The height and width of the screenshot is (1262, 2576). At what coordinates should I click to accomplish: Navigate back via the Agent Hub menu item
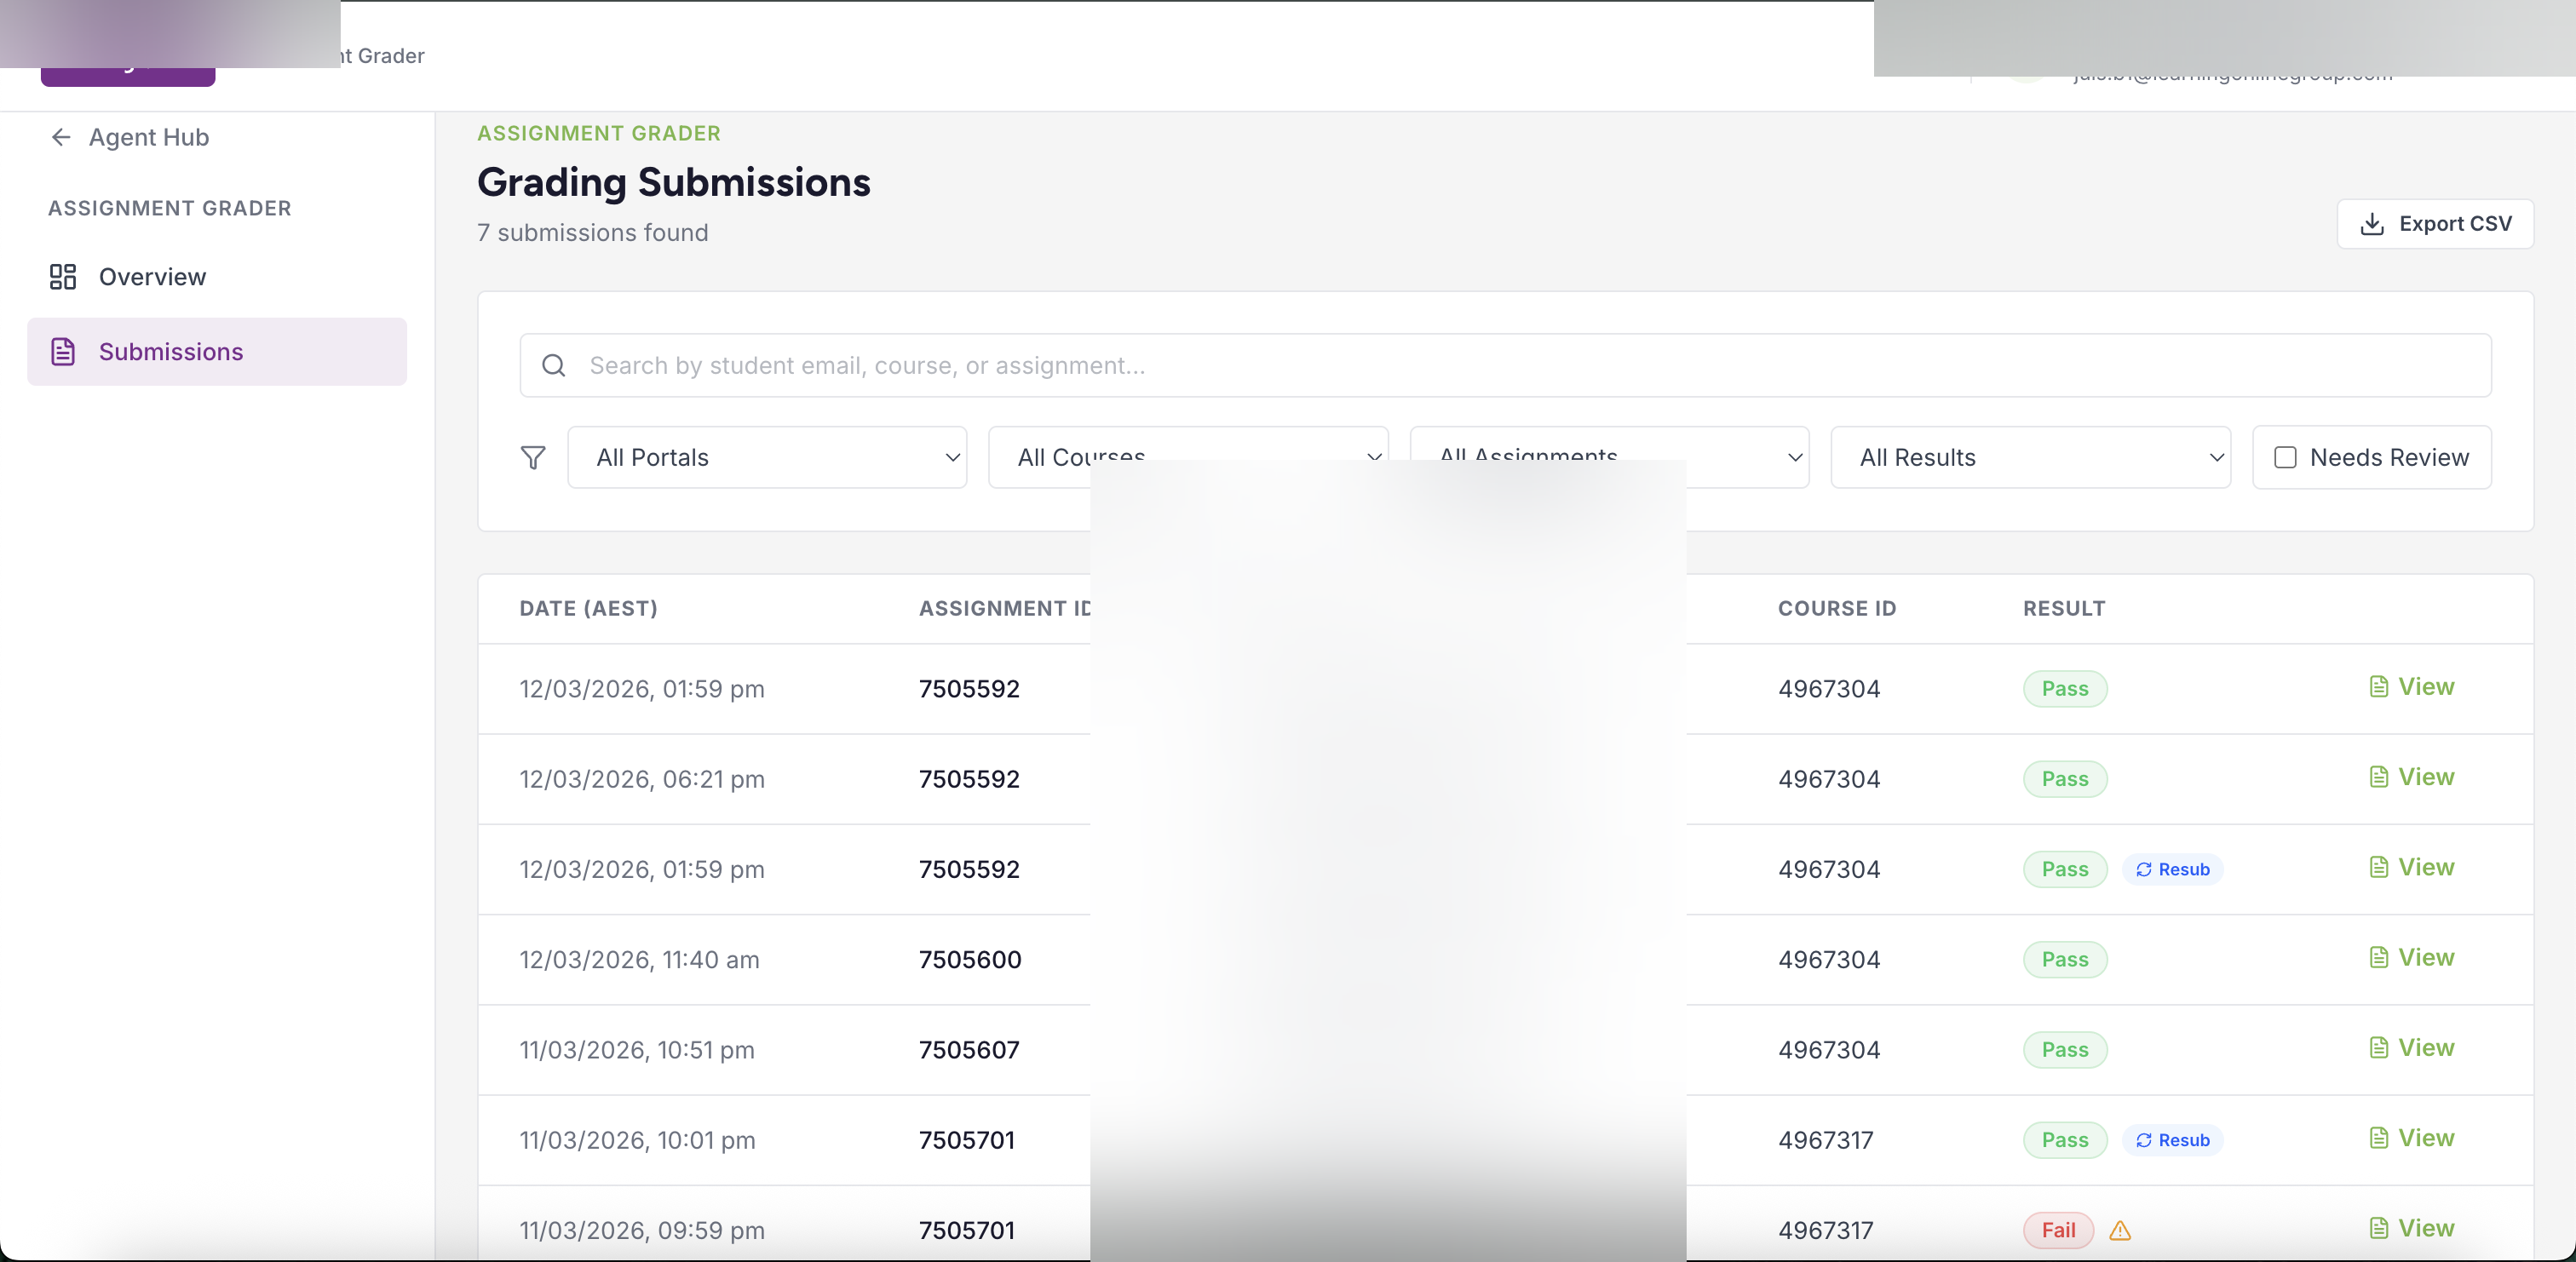[148, 137]
